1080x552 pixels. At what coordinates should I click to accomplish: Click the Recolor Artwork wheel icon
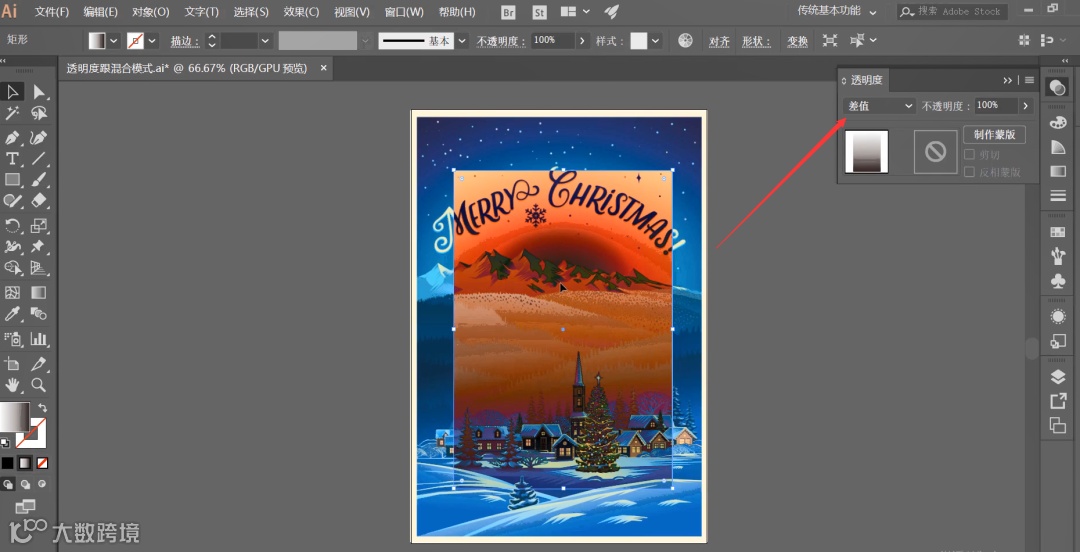pos(685,41)
